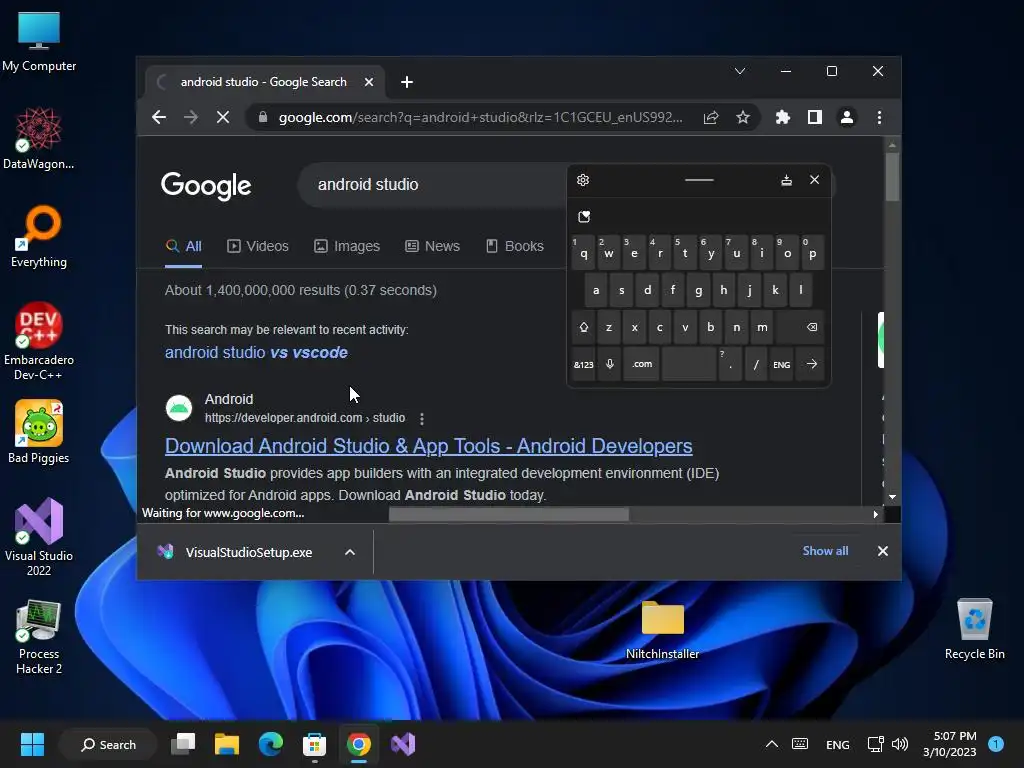Open result options three-dot menu
1024x768 pixels.
click(x=422, y=419)
